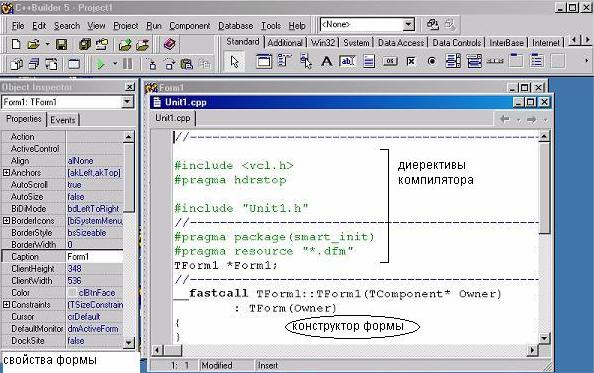This screenshot has height=373, width=594.
Task: Expand the Anchors property
Action: [x=6, y=173]
